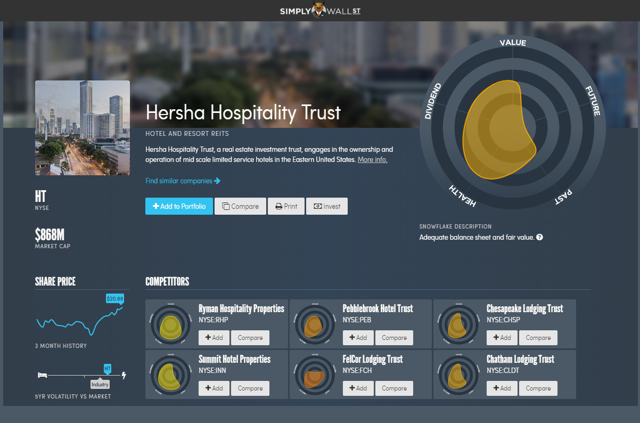Open FelCor Lodging Trust competitor link

point(373,359)
